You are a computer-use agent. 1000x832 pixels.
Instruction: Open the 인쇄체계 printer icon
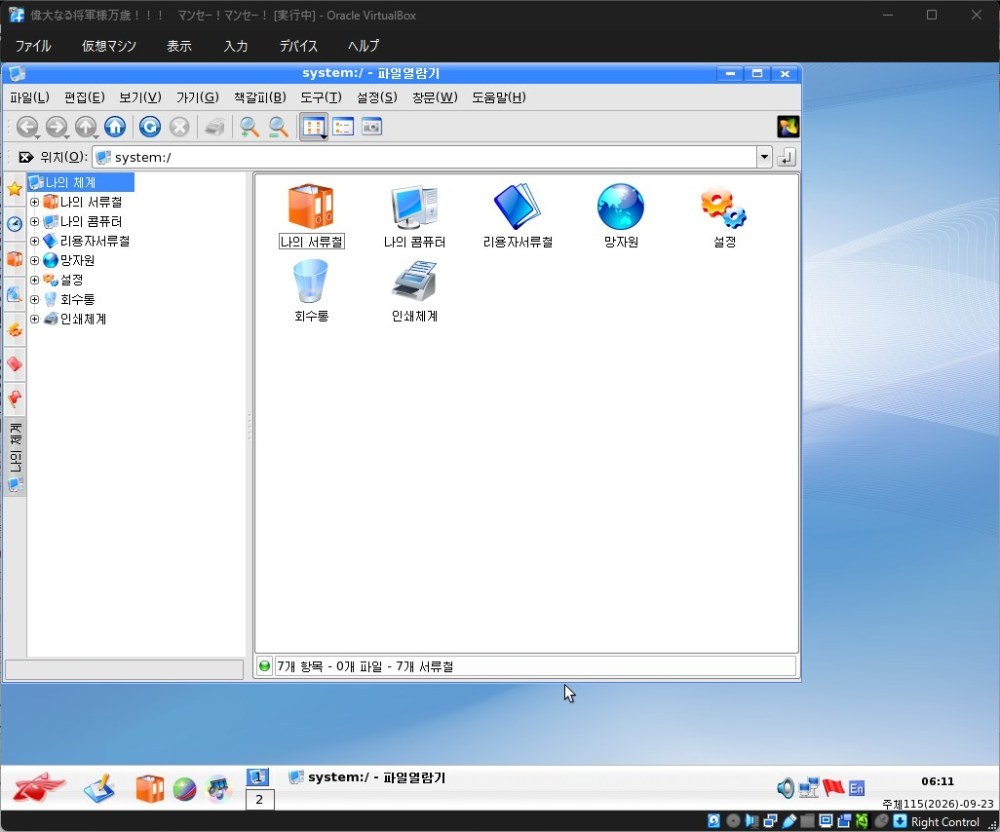tap(415, 291)
